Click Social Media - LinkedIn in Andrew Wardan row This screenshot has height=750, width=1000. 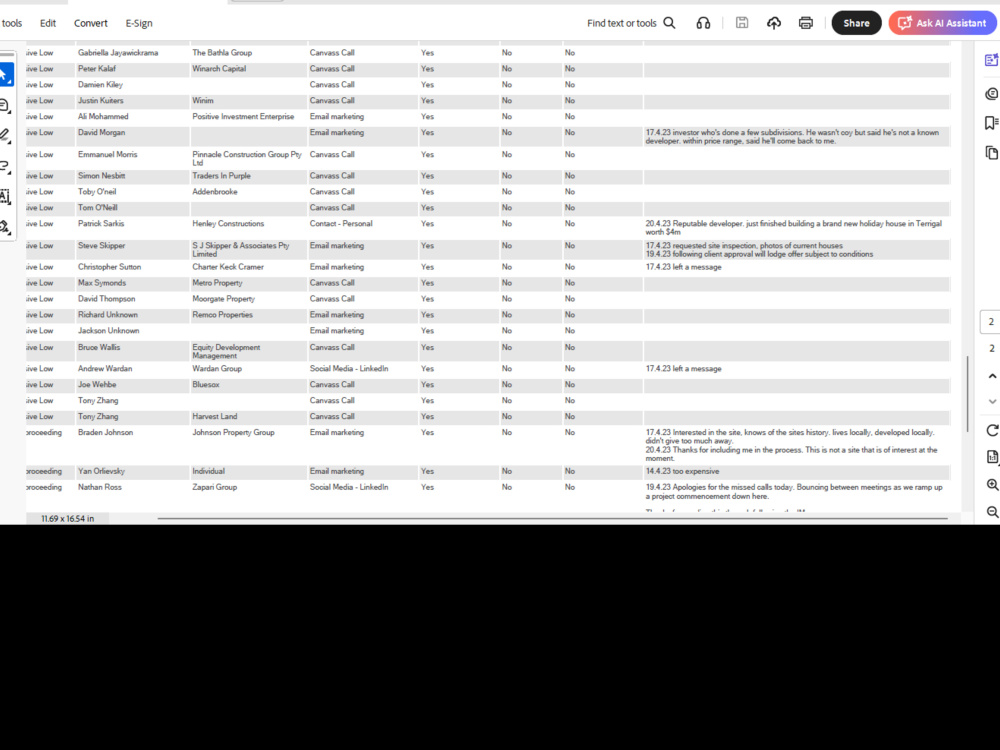(x=349, y=369)
